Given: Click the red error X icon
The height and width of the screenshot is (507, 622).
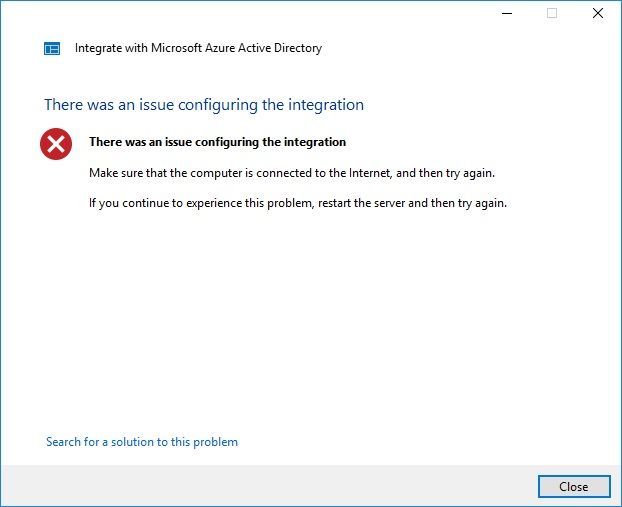Looking at the screenshot, I should [x=56, y=144].
